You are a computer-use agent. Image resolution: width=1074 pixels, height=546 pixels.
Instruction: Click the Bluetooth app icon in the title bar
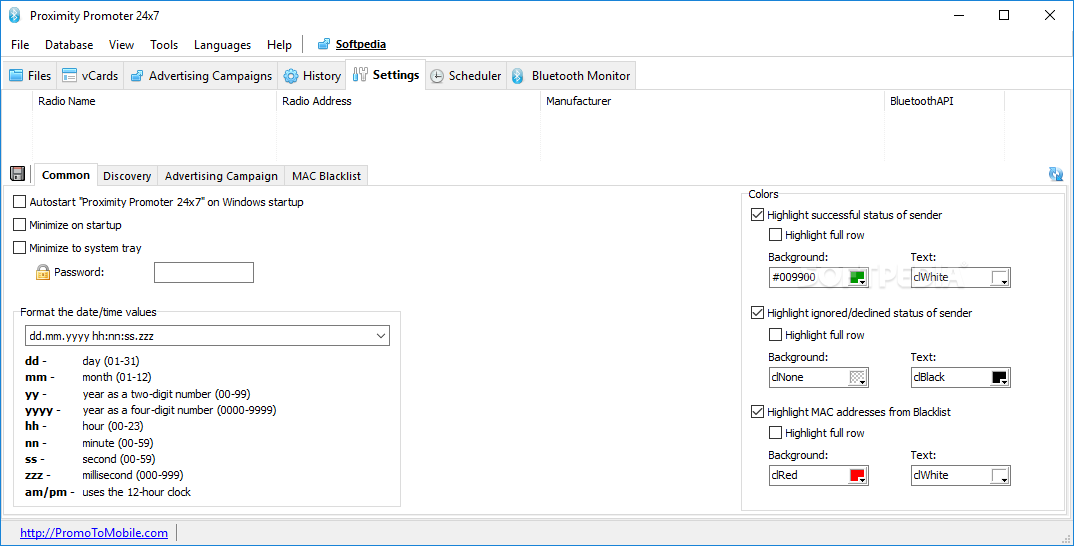tap(14, 15)
